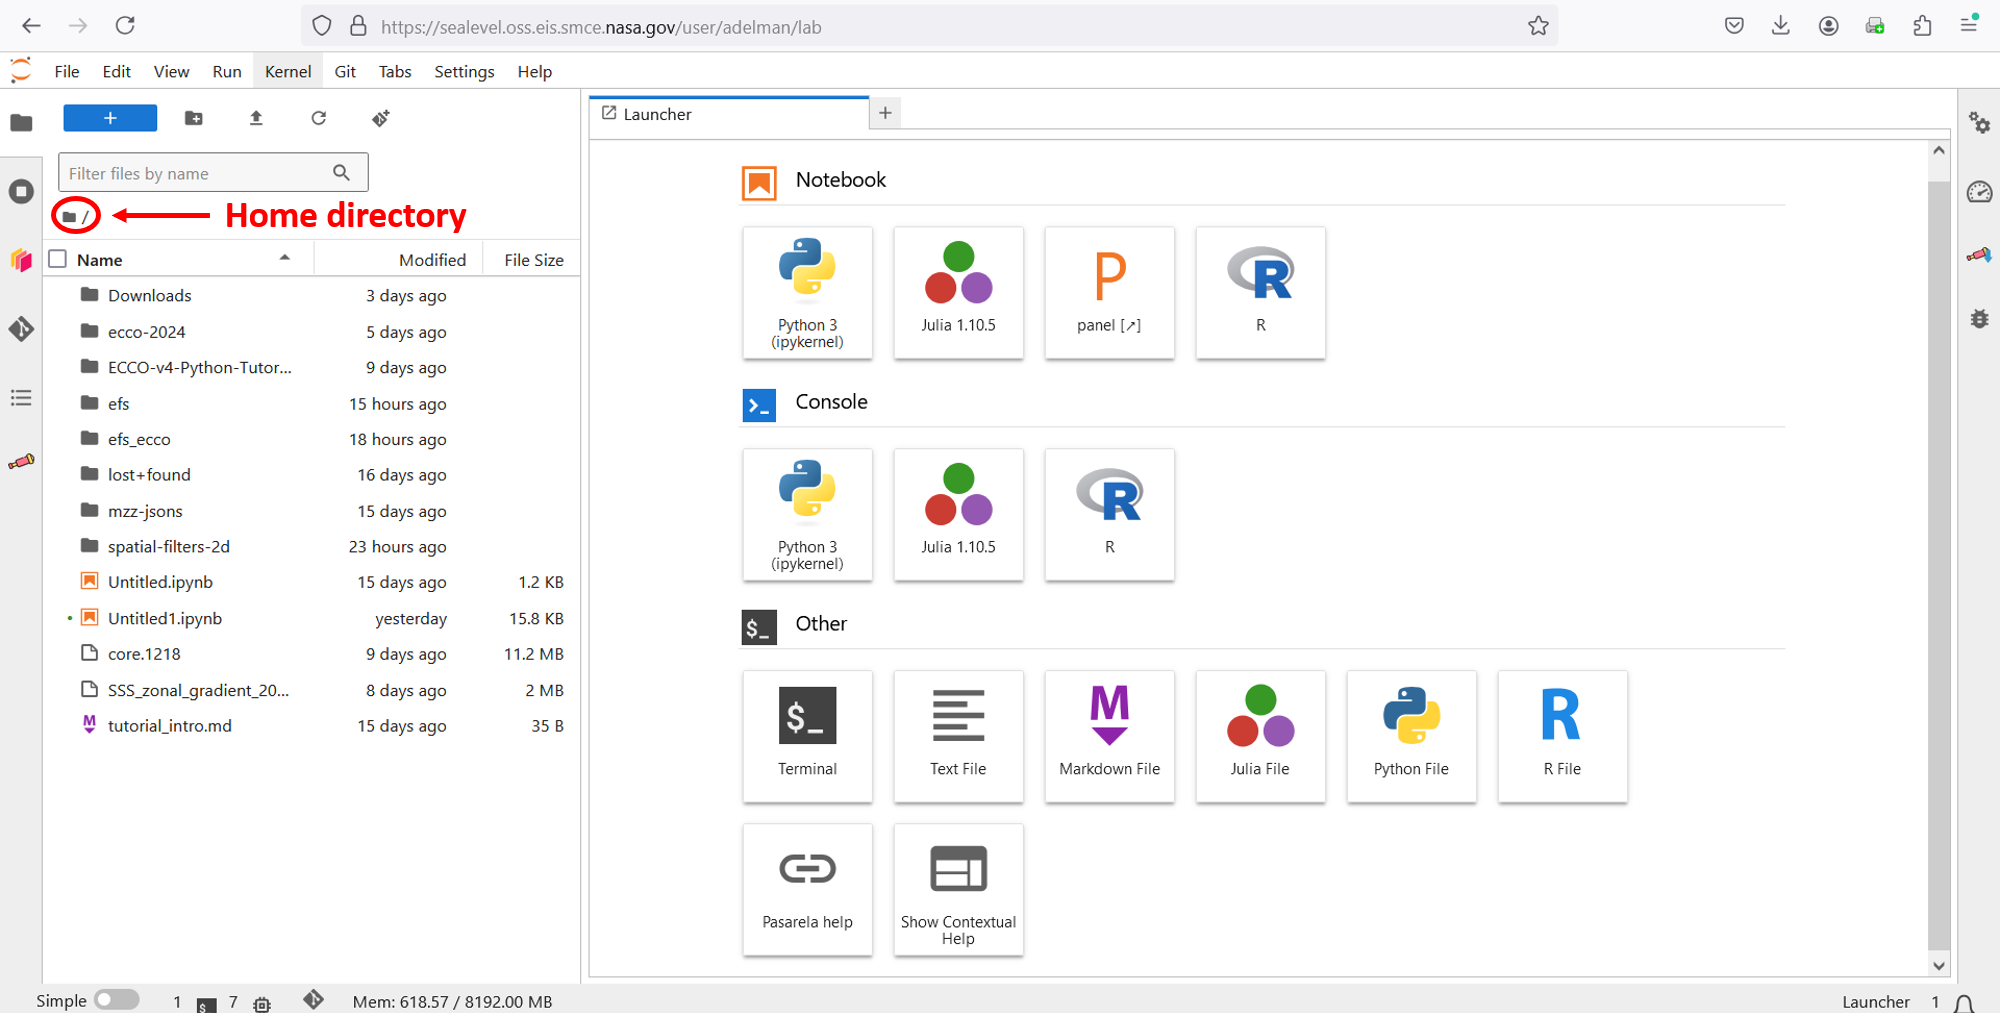This screenshot has height=1013, width=2000.
Task: Create a new Markdown File
Action: click(x=1109, y=736)
